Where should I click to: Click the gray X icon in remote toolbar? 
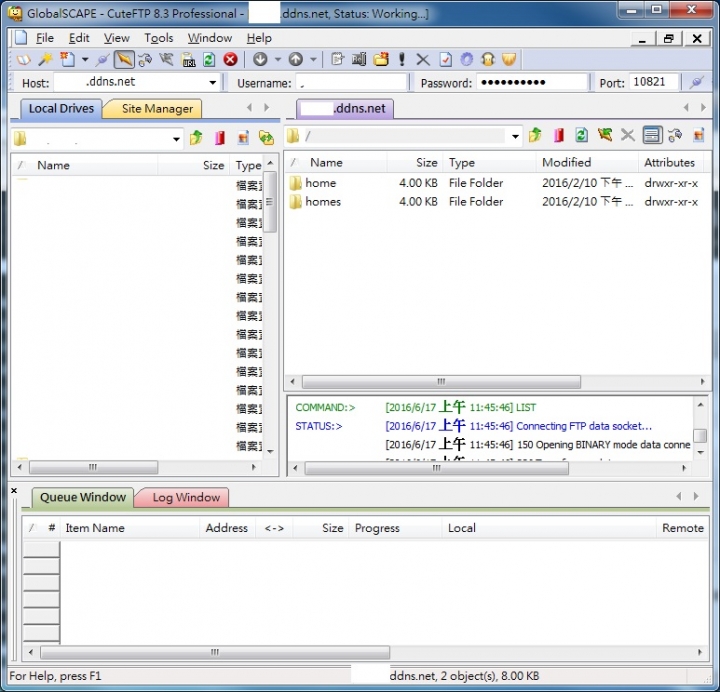tap(628, 135)
